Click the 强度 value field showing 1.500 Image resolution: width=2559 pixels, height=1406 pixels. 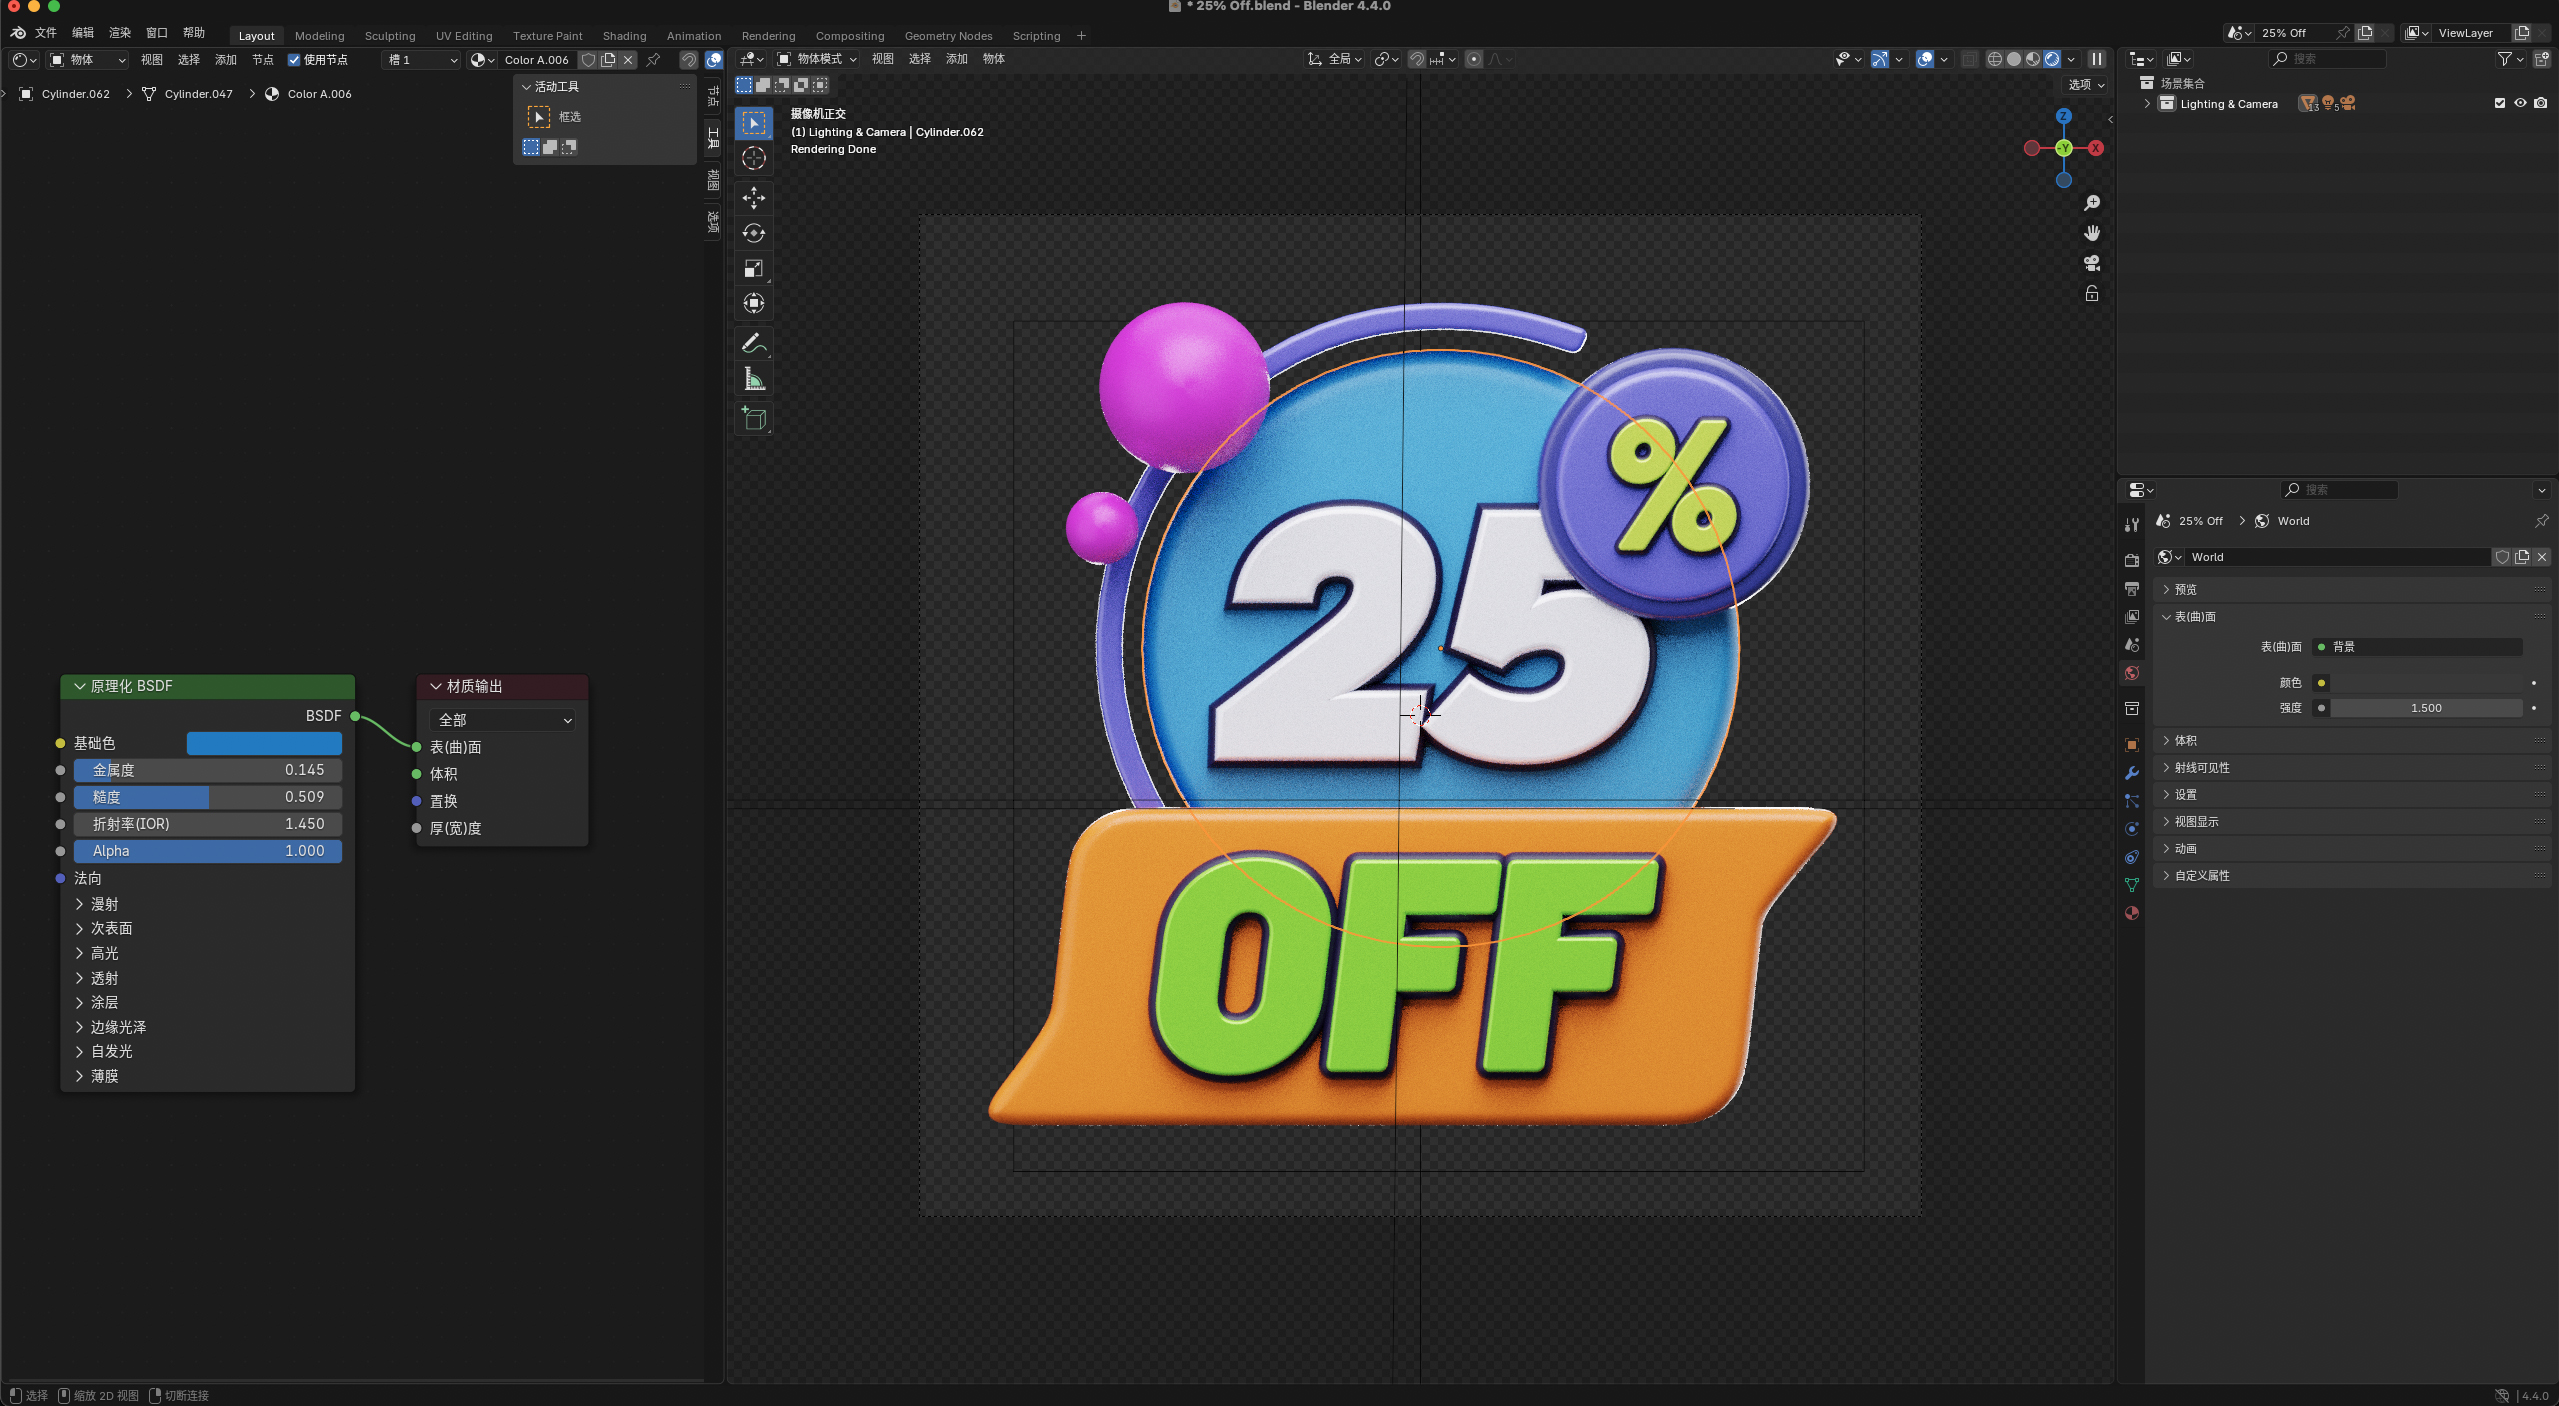(2425, 708)
